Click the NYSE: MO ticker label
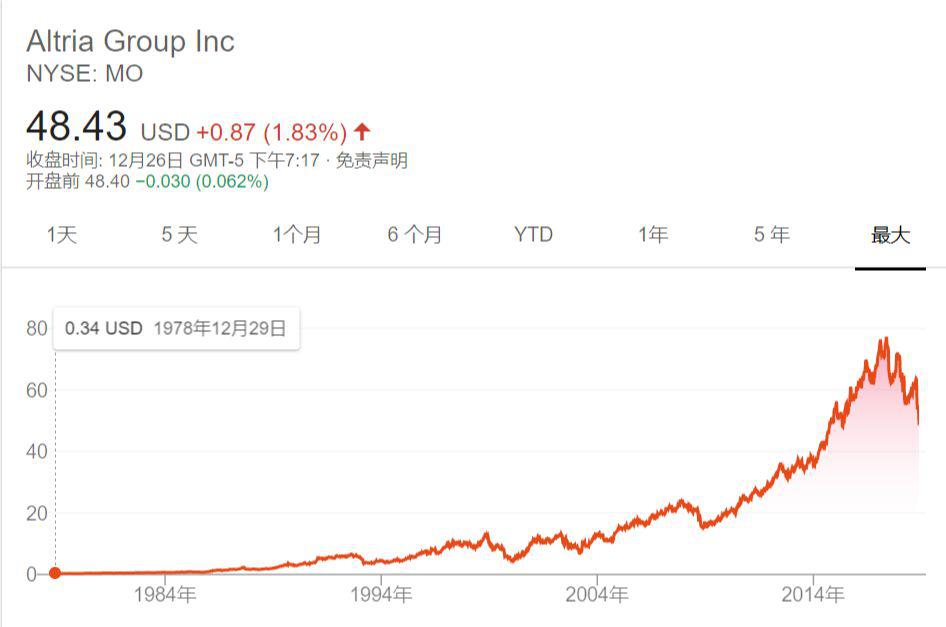Viewport: 946px width, 627px height. [84, 74]
